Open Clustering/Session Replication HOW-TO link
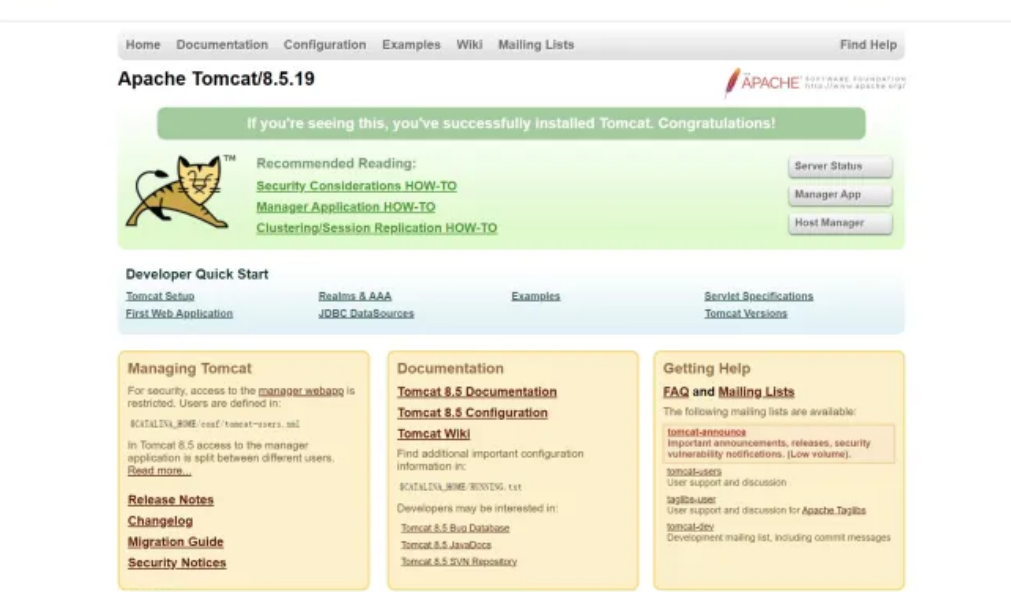The width and height of the screenshot is (1011, 592). [x=377, y=228]
